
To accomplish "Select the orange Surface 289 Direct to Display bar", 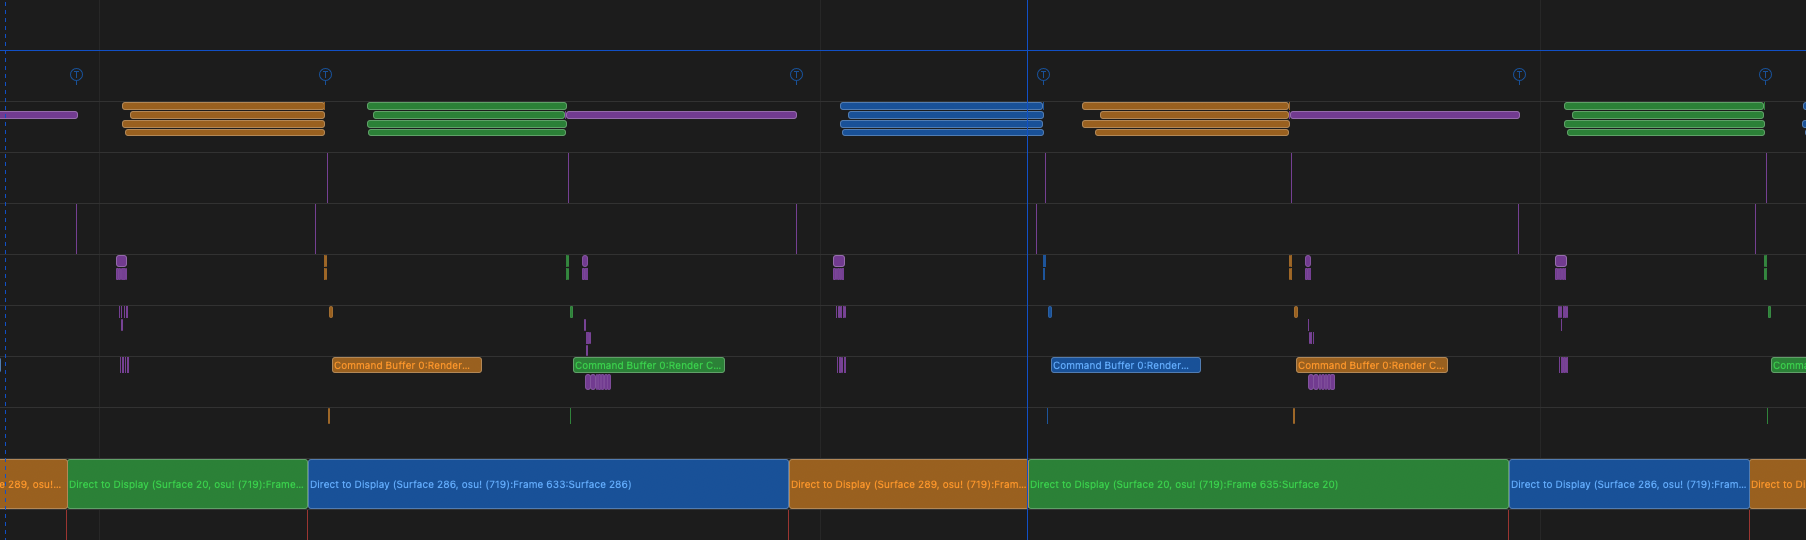I will 908,484.
